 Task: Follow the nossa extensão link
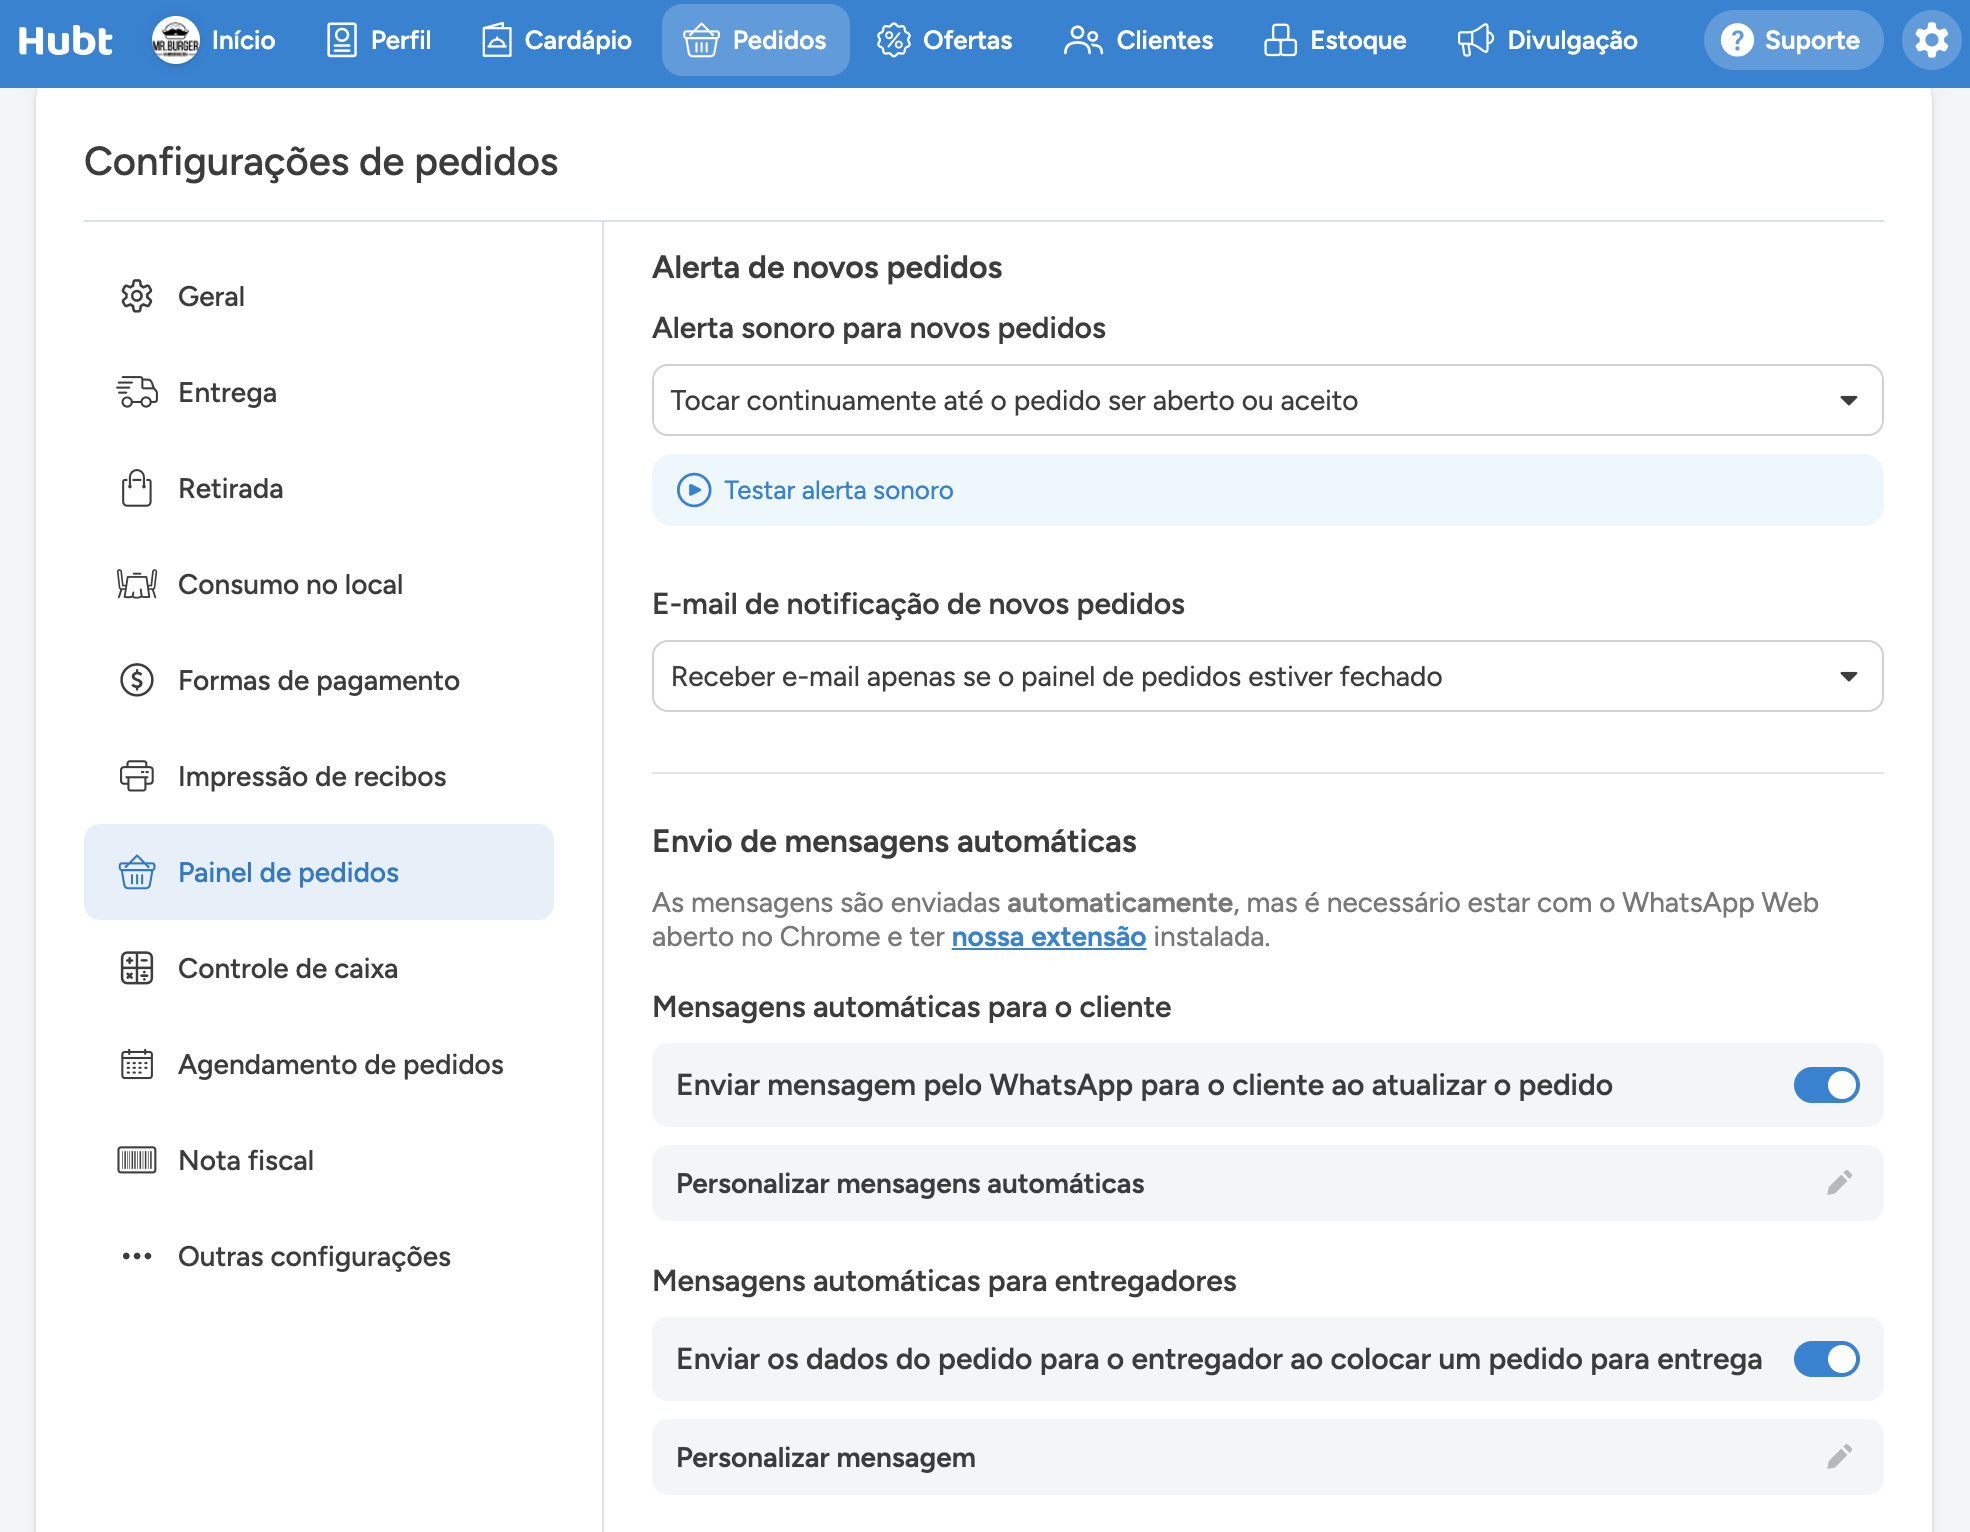click(1048, 937)
